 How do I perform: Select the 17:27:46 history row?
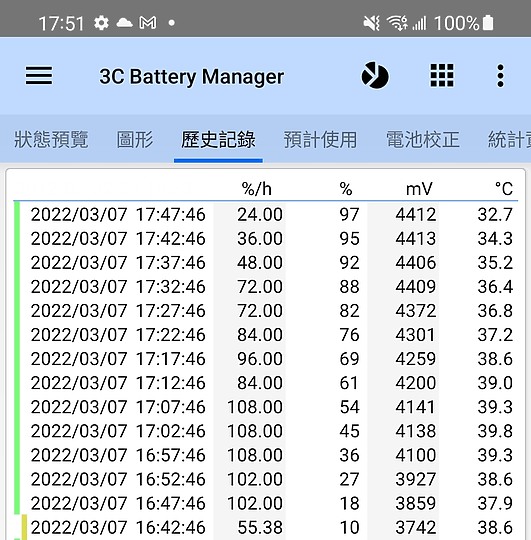click(266, 311)
